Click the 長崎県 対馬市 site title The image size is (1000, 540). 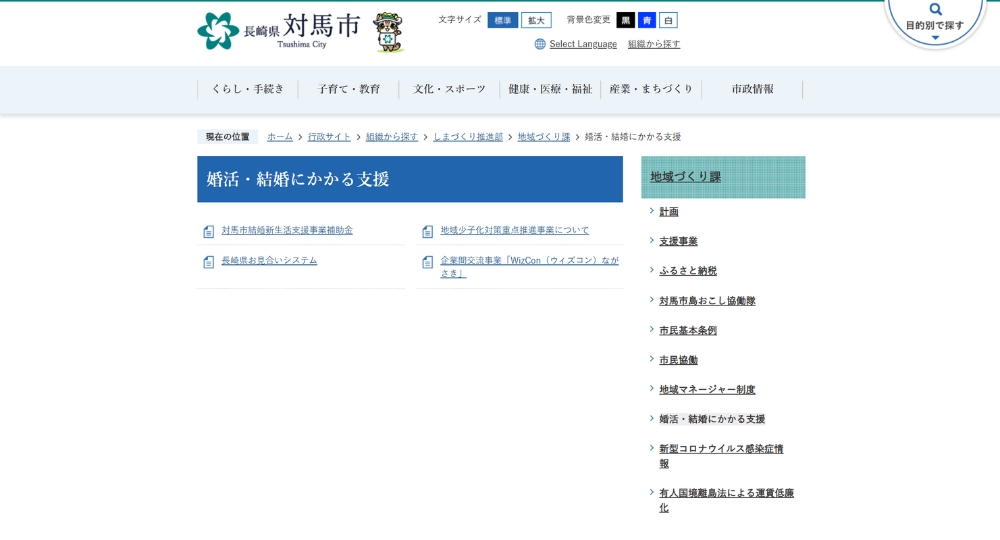coord(302,30)
